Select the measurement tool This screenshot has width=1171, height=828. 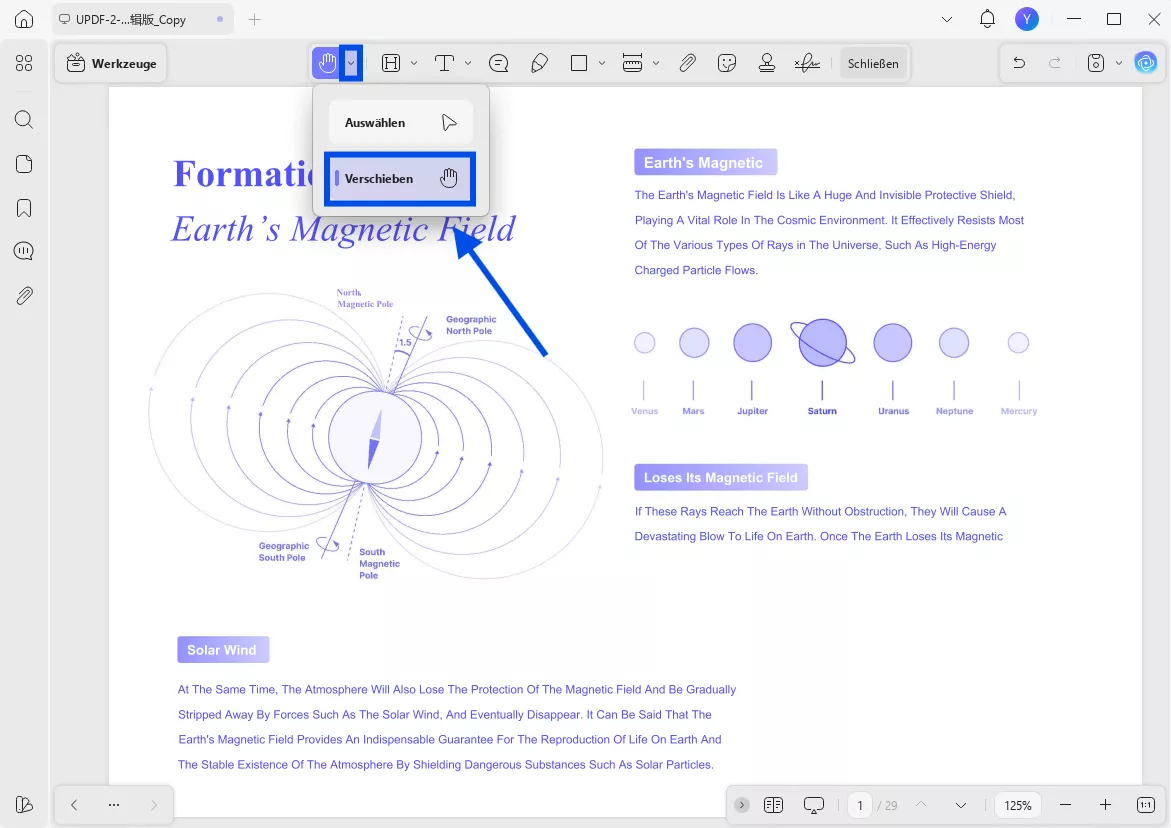click(633, 63)
